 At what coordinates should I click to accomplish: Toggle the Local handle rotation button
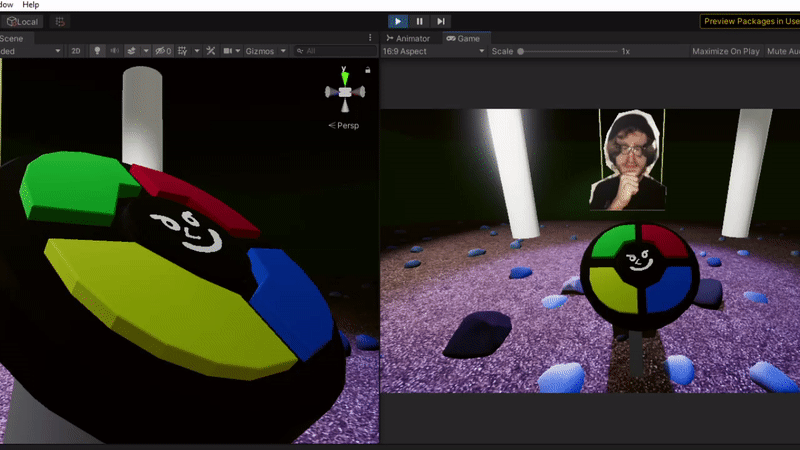click(21, 22)
